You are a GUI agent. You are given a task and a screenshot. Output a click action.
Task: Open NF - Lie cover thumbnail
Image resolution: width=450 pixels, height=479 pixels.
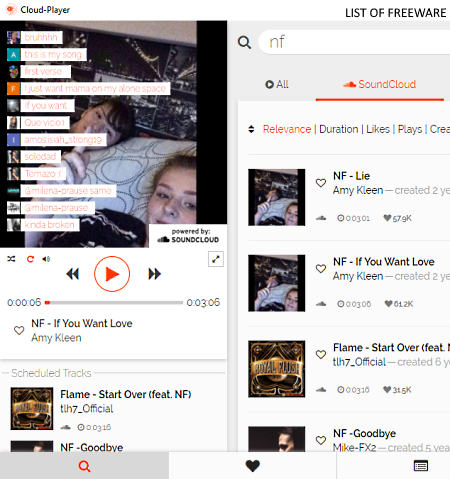pyautogui.click(x=276, y=197)
